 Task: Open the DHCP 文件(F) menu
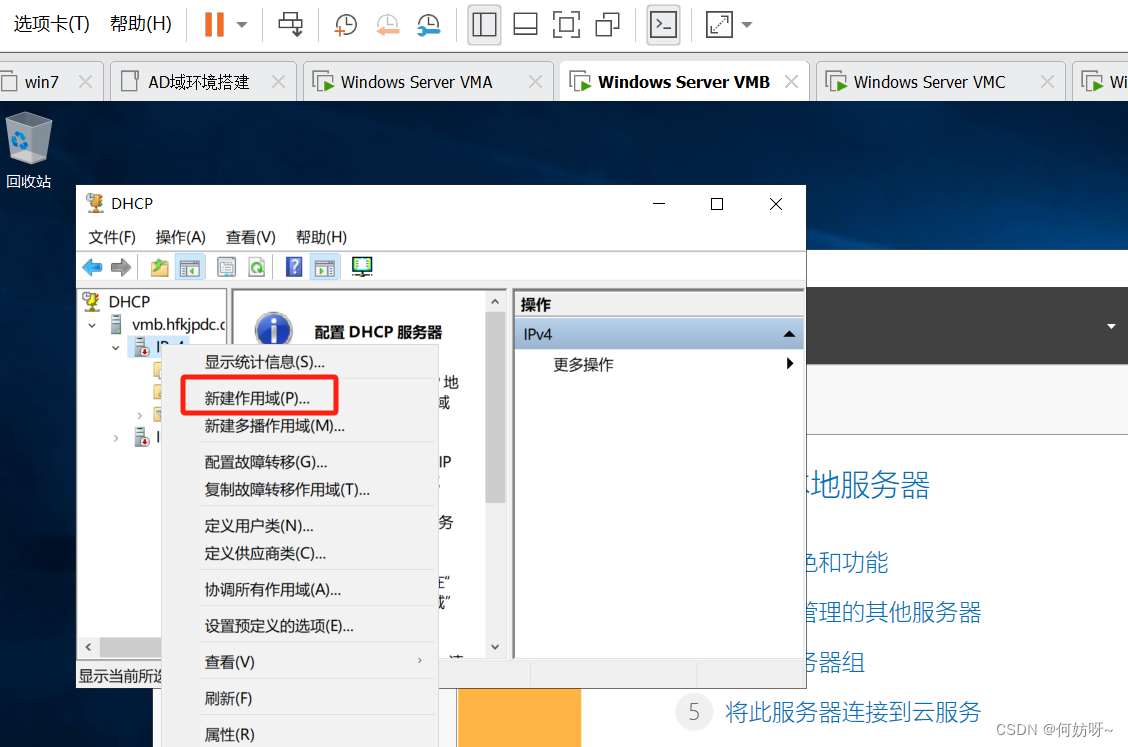pos(112,237)
